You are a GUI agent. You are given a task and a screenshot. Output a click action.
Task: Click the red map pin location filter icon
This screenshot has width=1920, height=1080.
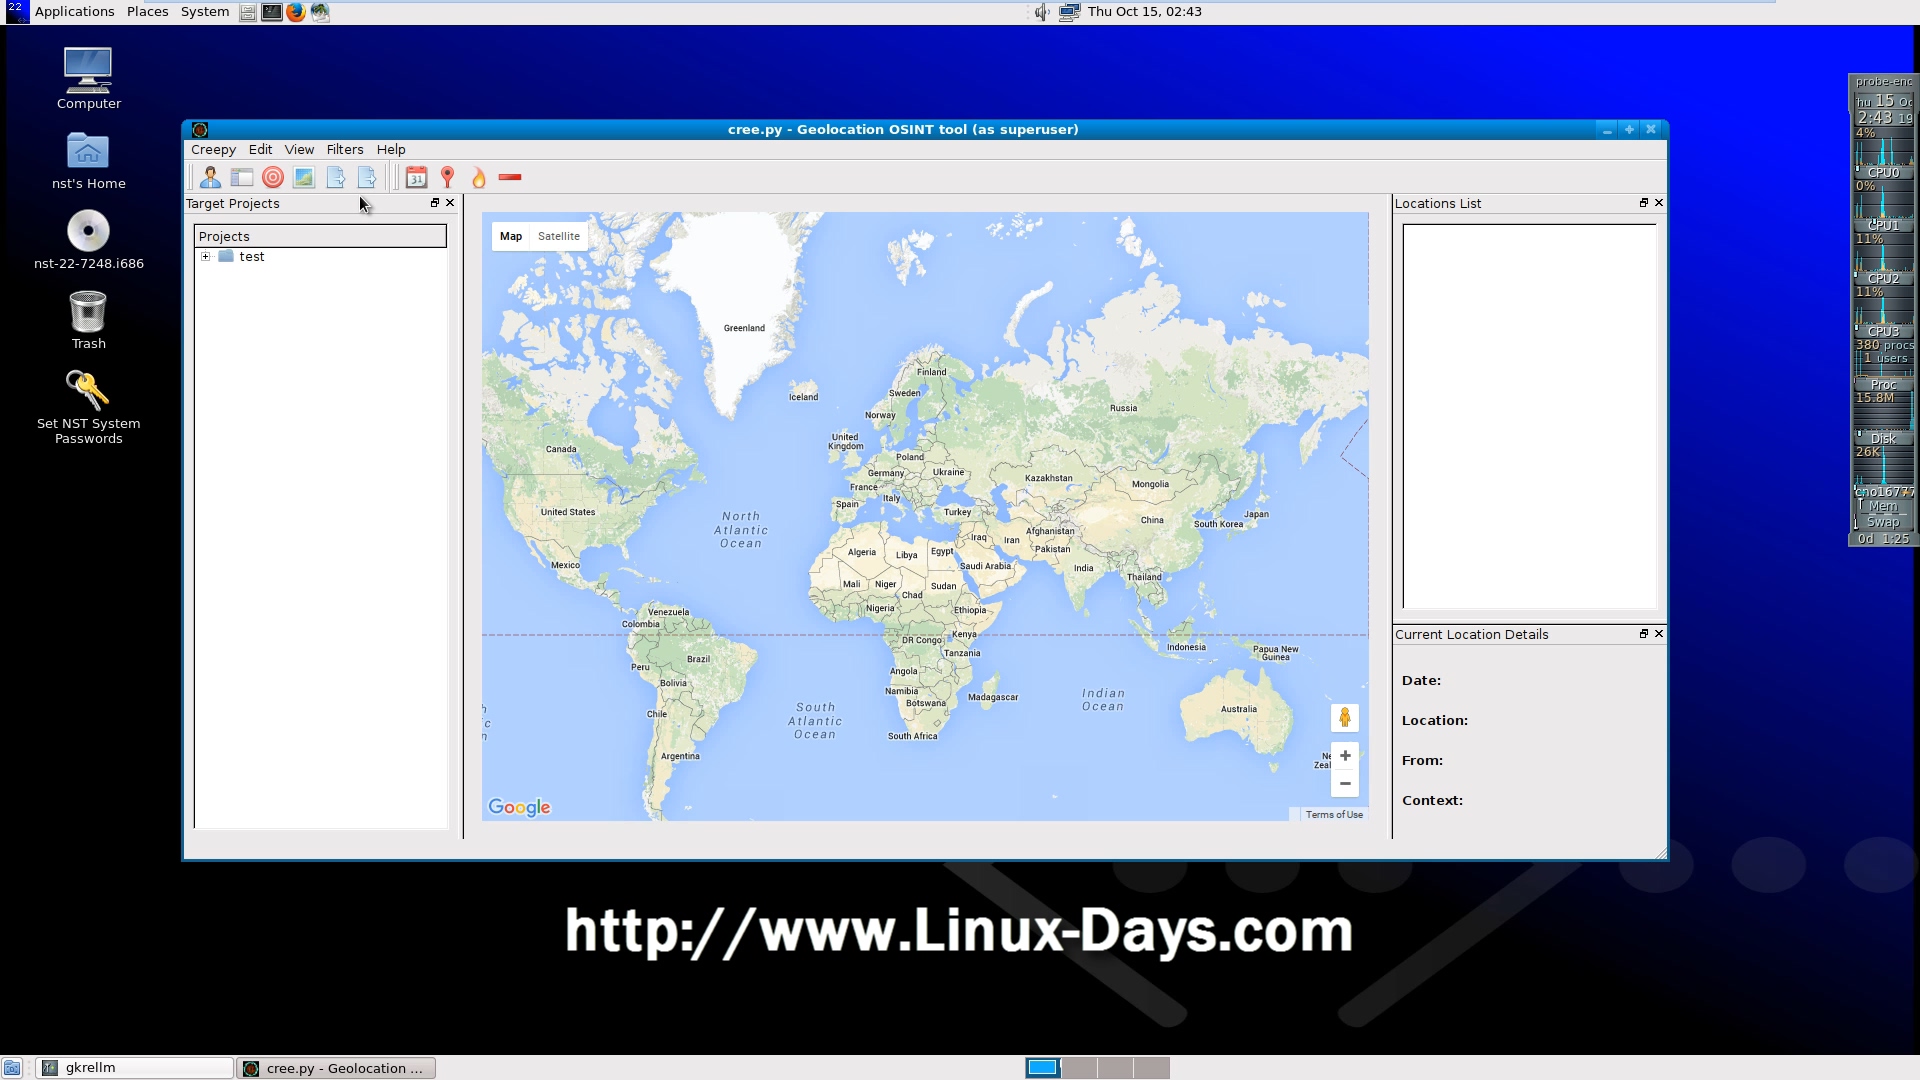[x=448, y=177]
